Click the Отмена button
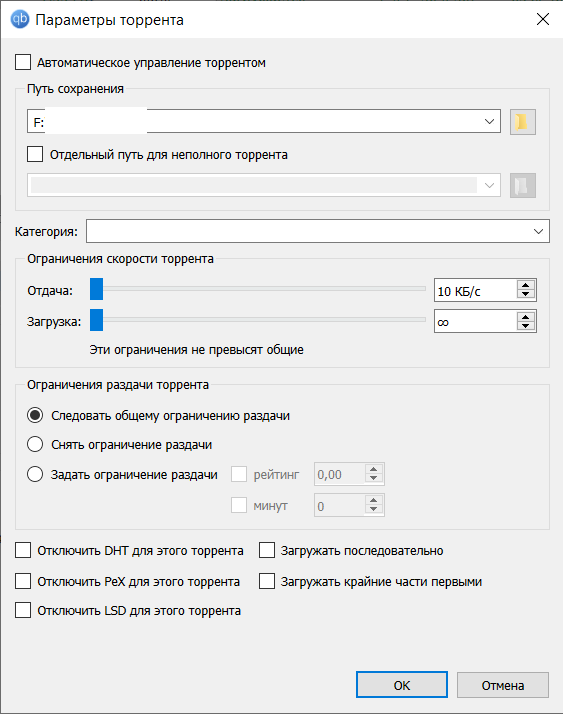Viewport: 563px width, 715px height. coord(503,685)
